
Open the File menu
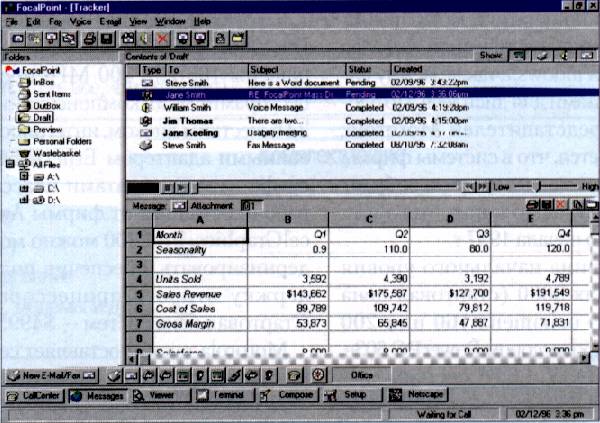[x=11, y=22]
